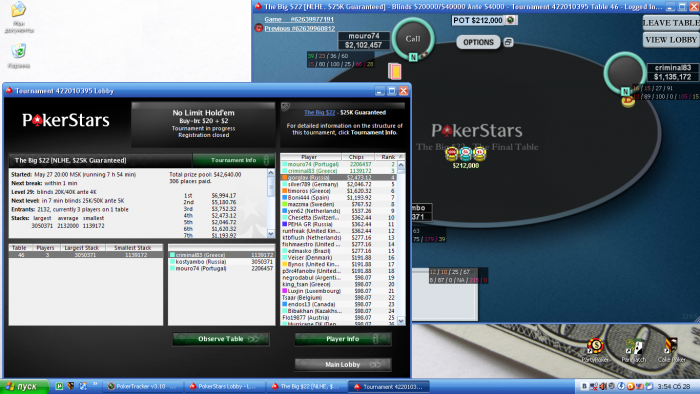
Task: Switch to The Big $22 taskbar window
Action: (x=307, y=386)
